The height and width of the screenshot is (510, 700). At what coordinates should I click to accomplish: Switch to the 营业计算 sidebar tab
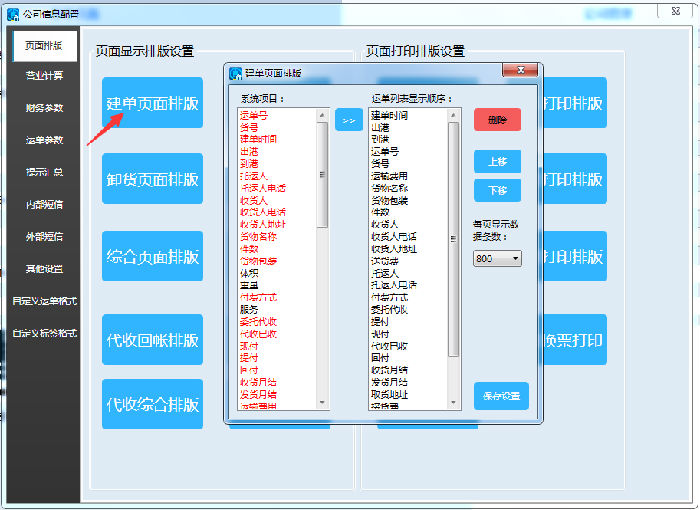point(44,76)
